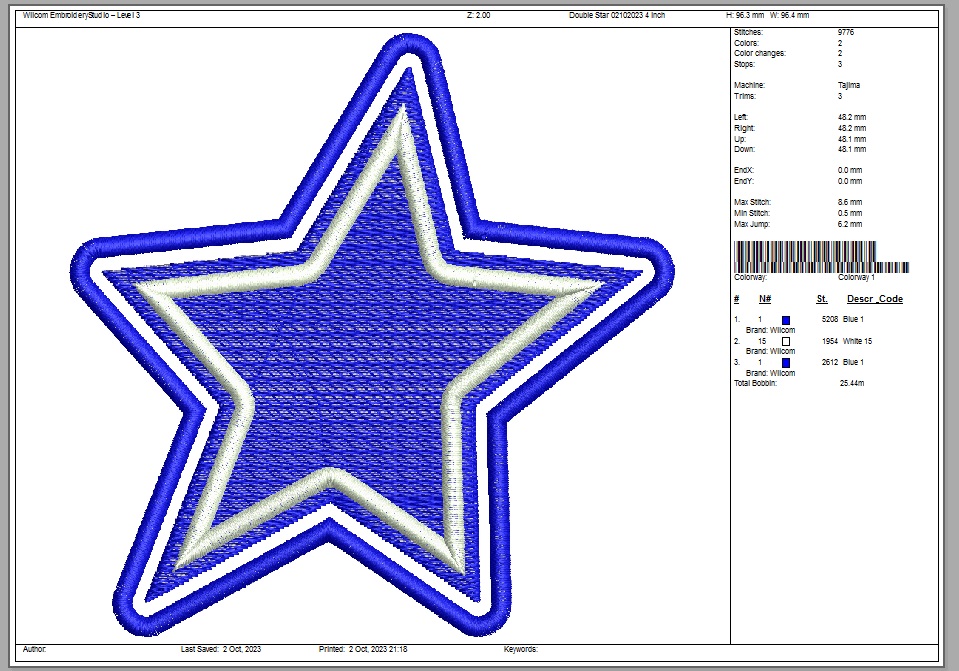Click the bobbin length '25.44m'
This screenshot has height=671, width=959.
pyautogui.click(x=852, y=383)
